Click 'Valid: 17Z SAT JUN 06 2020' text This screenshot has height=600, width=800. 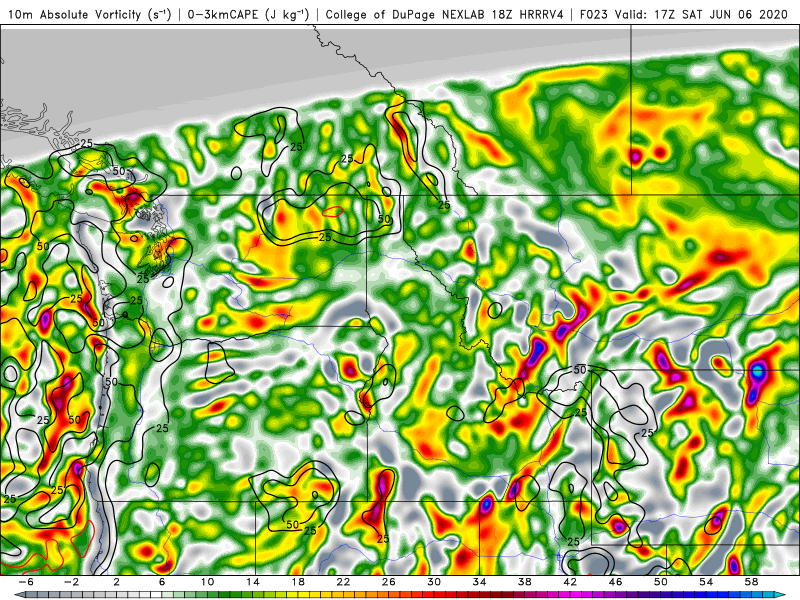[x=701, y=14]
